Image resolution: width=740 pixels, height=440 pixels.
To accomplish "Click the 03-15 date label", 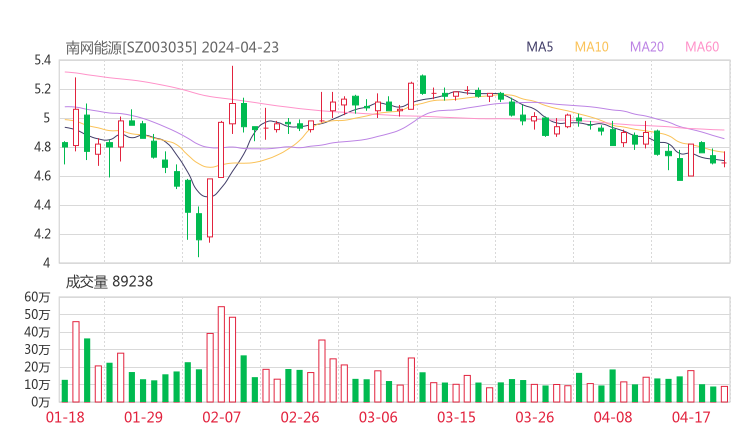I will pyautogui.click(x=456, y=417).
